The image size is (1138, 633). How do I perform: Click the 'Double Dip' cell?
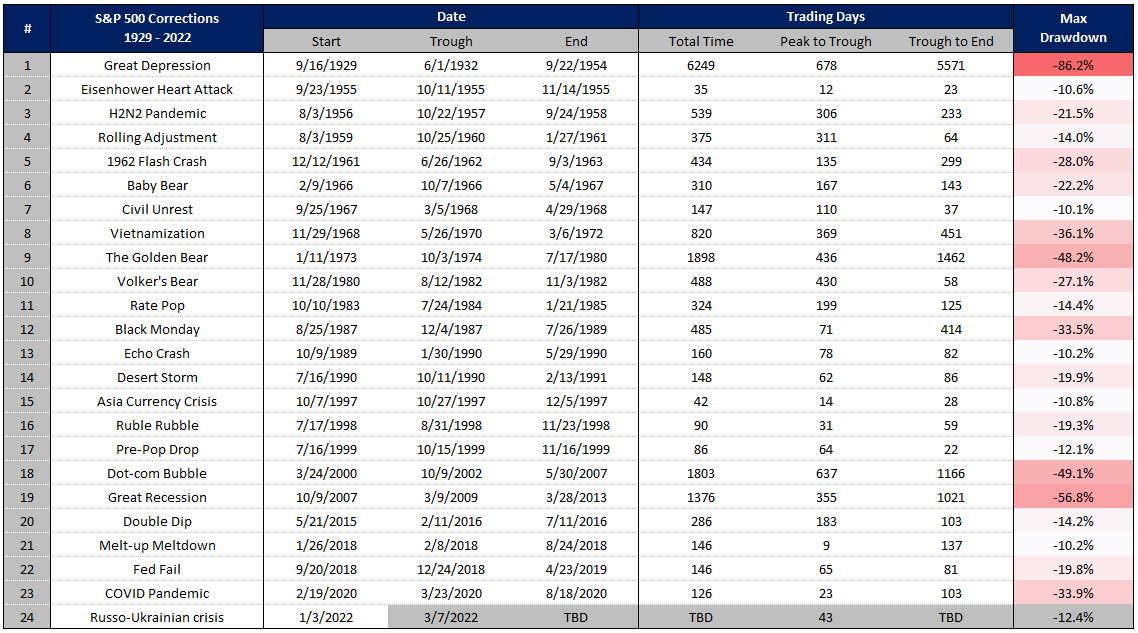pyautogui.click(x=157, y=520)
